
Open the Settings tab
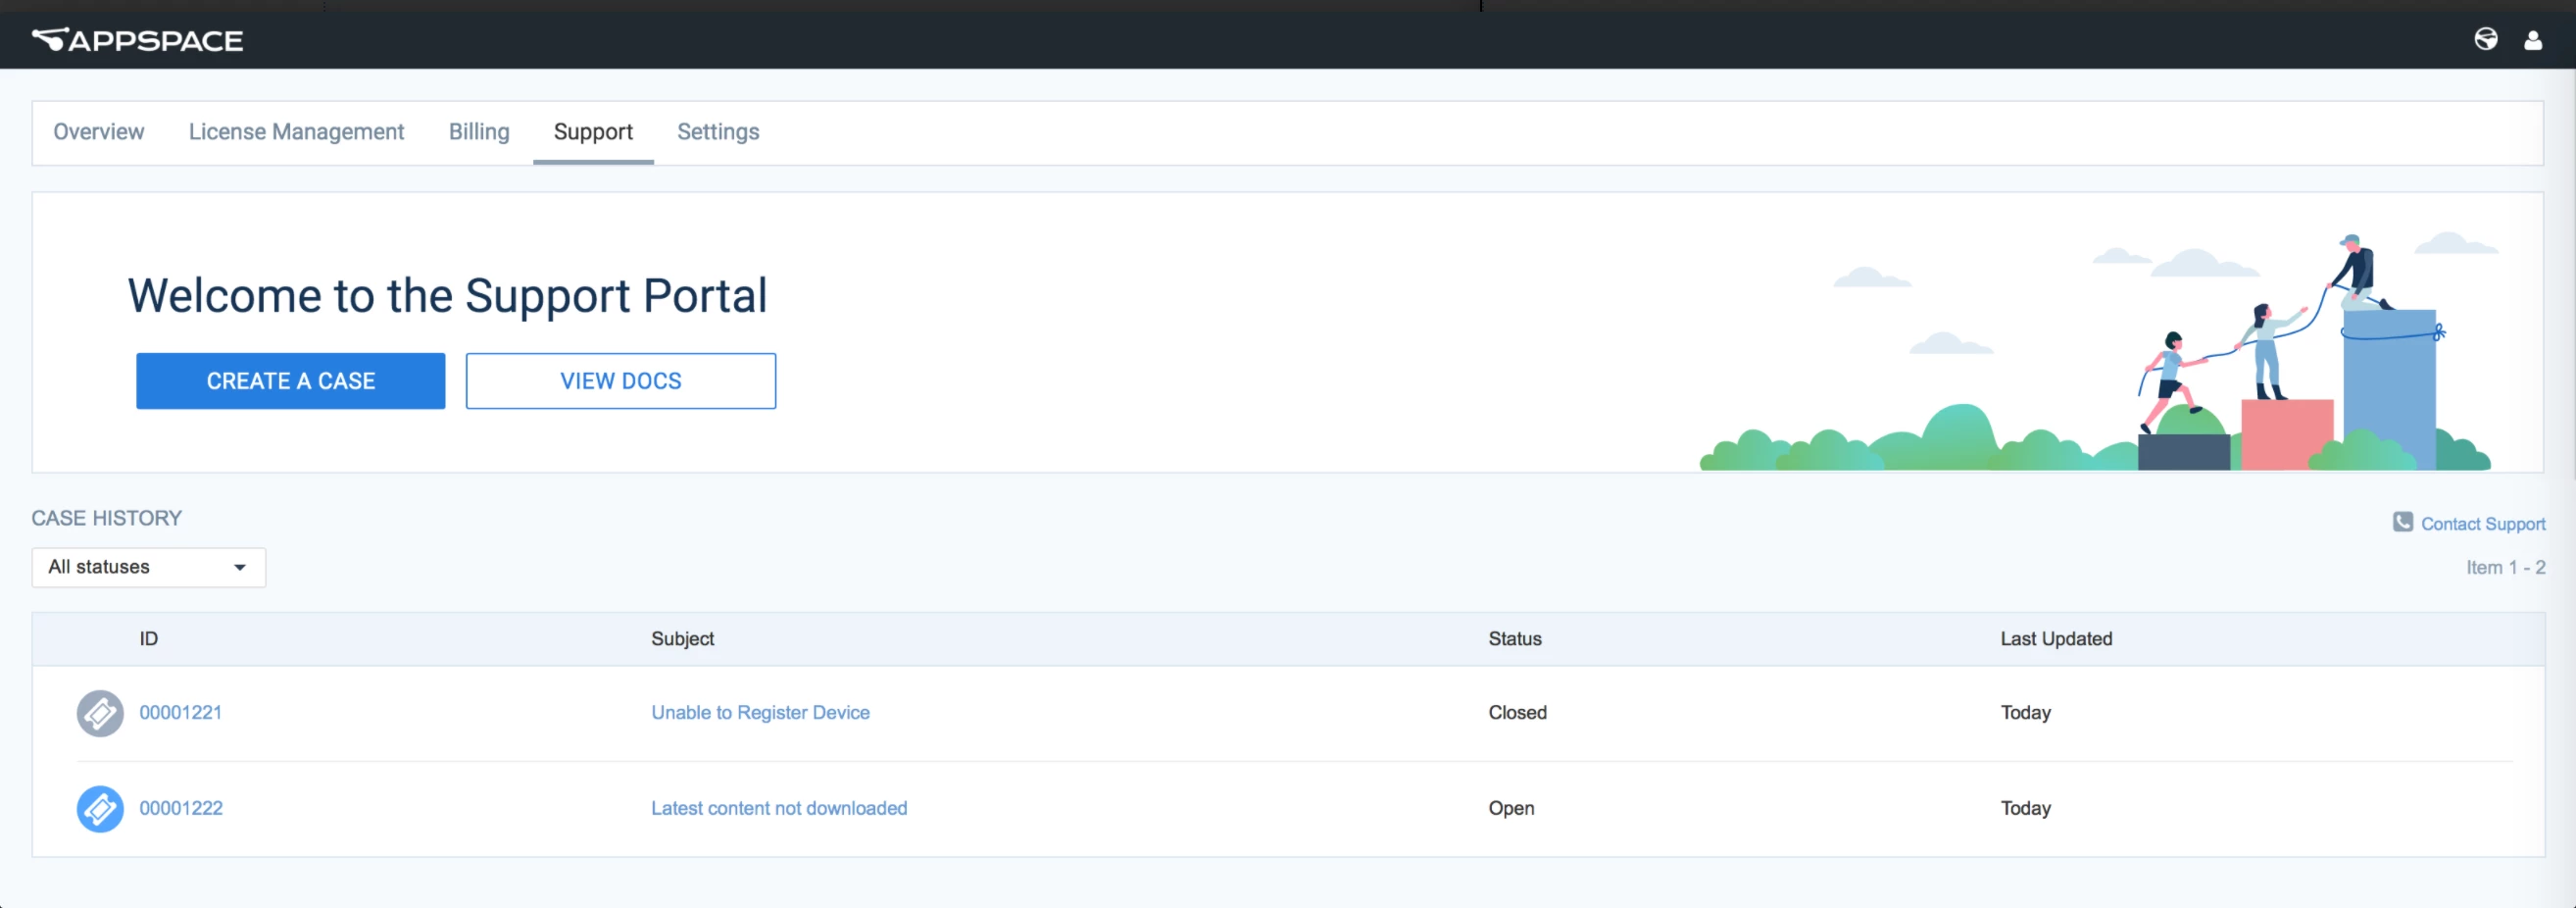[x=718, y=132]
